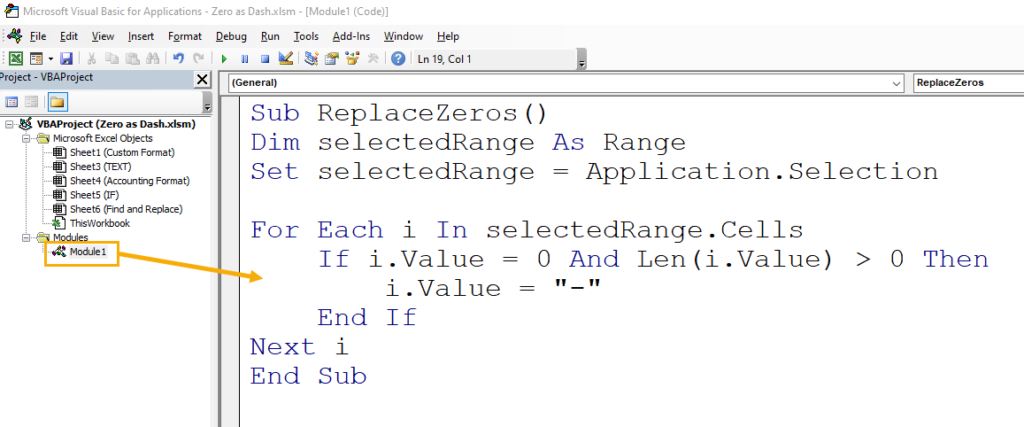The height and width of the screenshot is (427, 1024).
Task: Open the Insert menu
Action: click(141, 37)
